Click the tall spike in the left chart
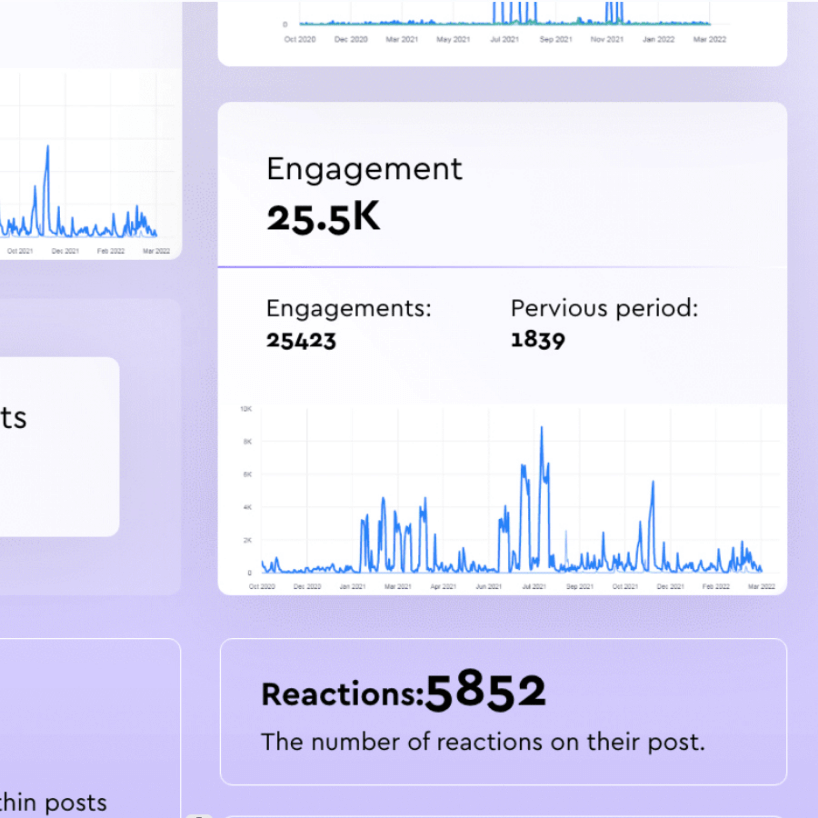The width and height of the screenshot is (818, 818). (47, 150)
